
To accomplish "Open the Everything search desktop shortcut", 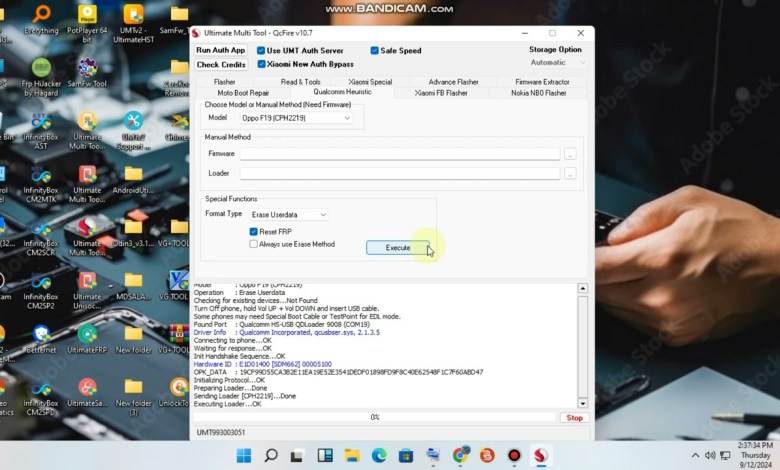I will point(41,20).
